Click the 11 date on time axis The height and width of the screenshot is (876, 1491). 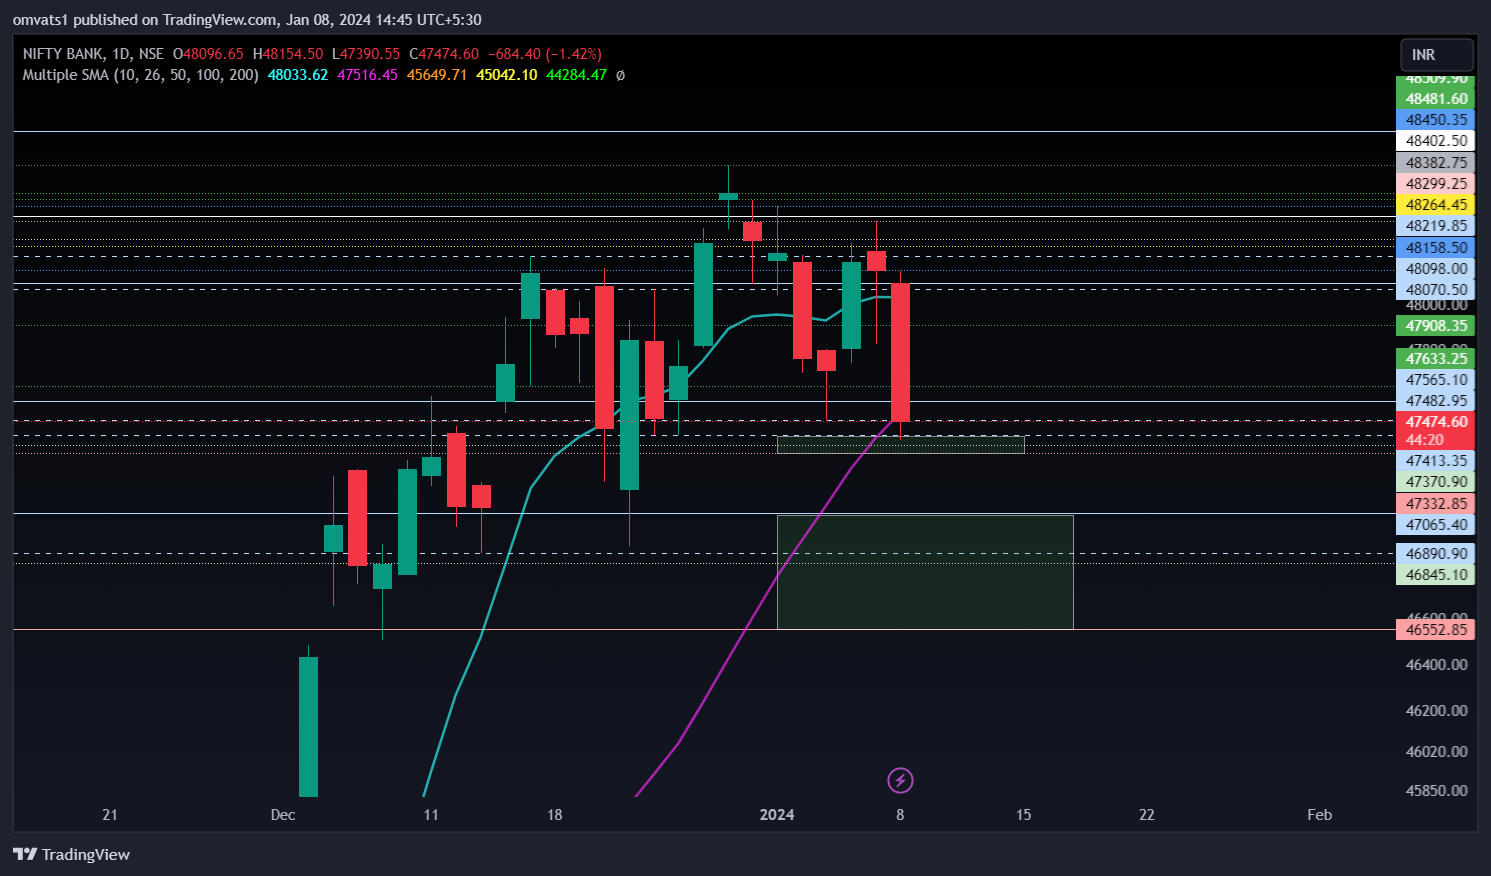[431, 815]
